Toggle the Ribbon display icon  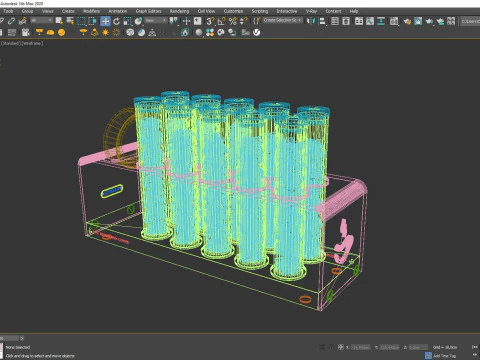click(x=359, y=21)
